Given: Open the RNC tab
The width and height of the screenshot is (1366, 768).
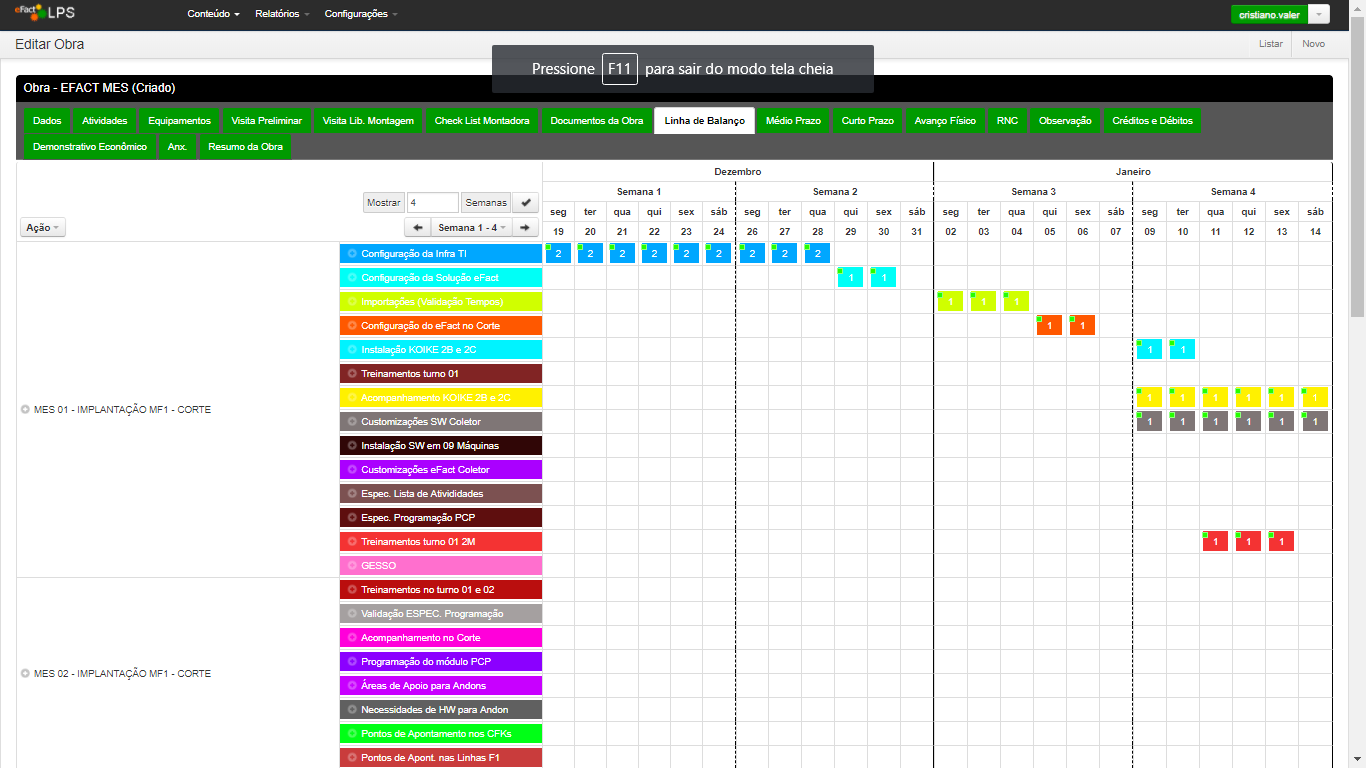Looking at the screenshot, I should [x=1007, y=121].
